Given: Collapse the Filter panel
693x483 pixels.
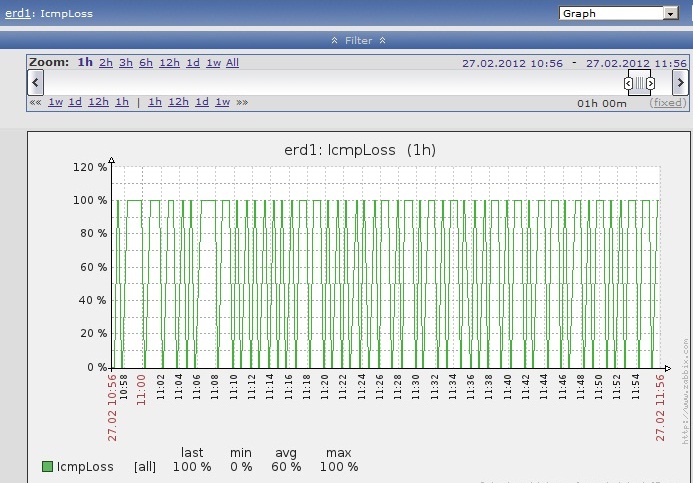Looking at the screenshot, I should point(358,40).
